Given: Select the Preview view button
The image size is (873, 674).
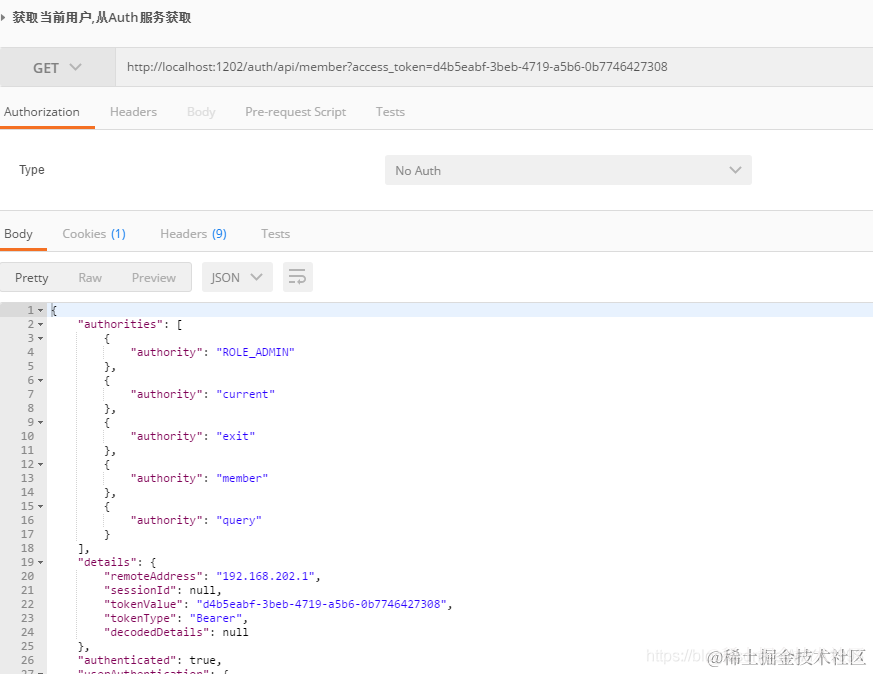Looking at the screenshot, I should click(154, 278).
